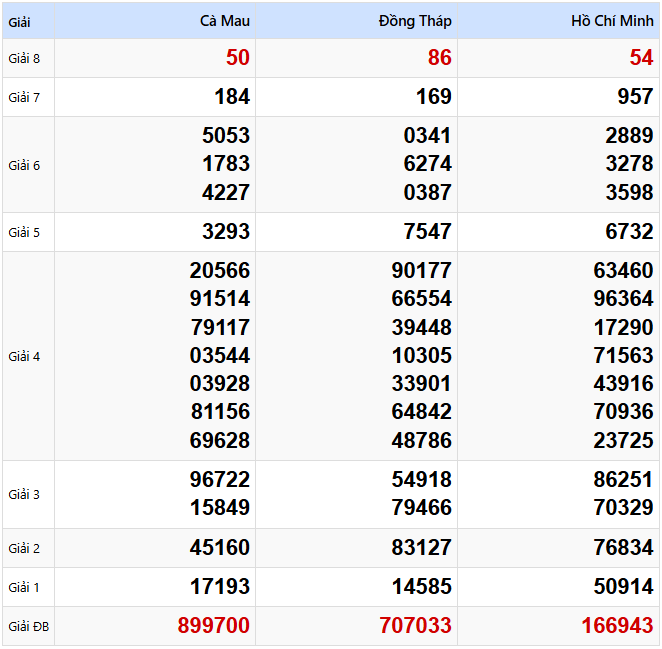Click the Giải 4 number 20566
The height and width of the screenshot is (649, 662).
220,270
